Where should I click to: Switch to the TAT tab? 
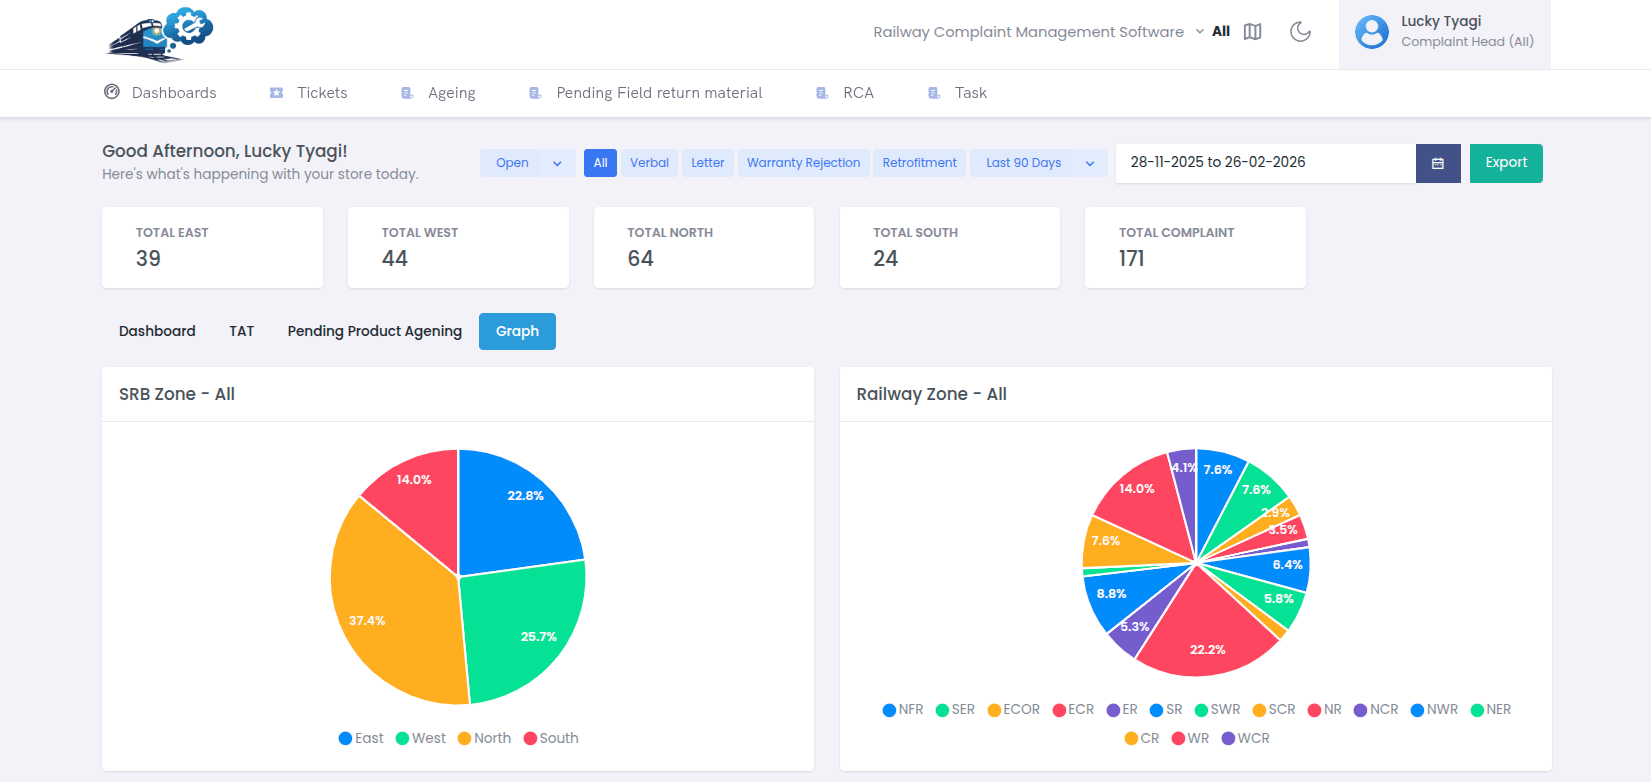(x=241, y=331)
